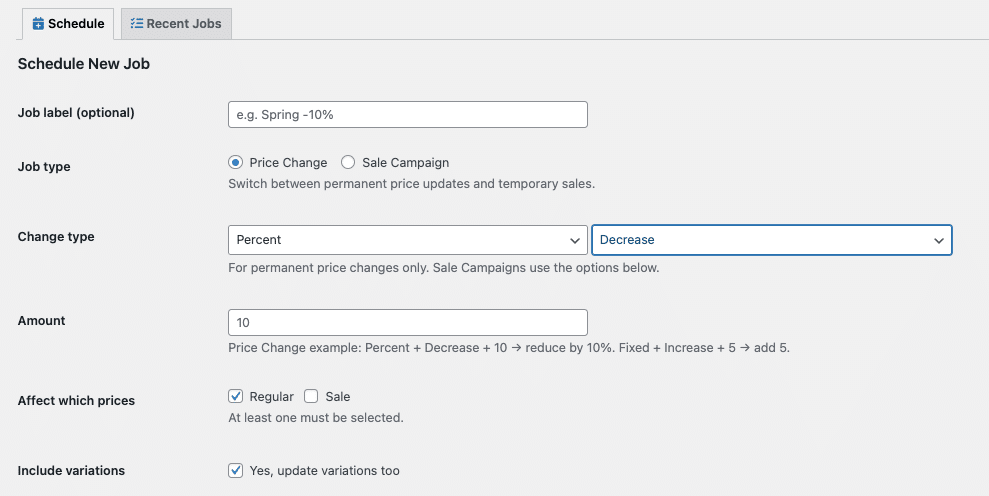This screenshot has width=989, height=496.
Task: Open the Recent Jobs tab
Action: (176, 23)
